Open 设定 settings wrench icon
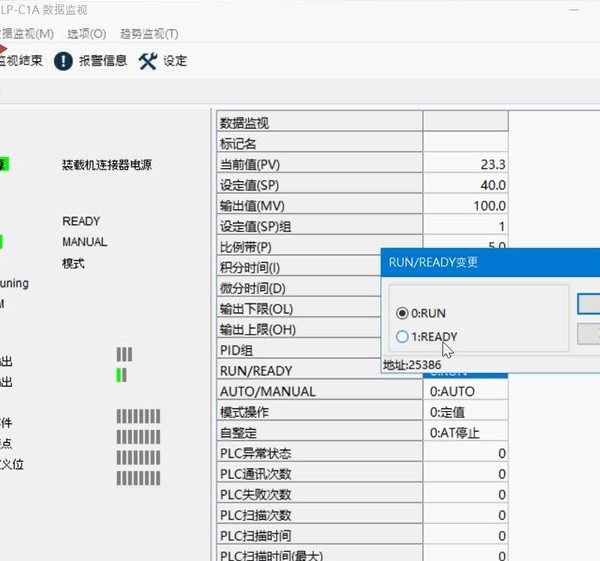This screenshot has width=600, height=561. pos(148,61)
